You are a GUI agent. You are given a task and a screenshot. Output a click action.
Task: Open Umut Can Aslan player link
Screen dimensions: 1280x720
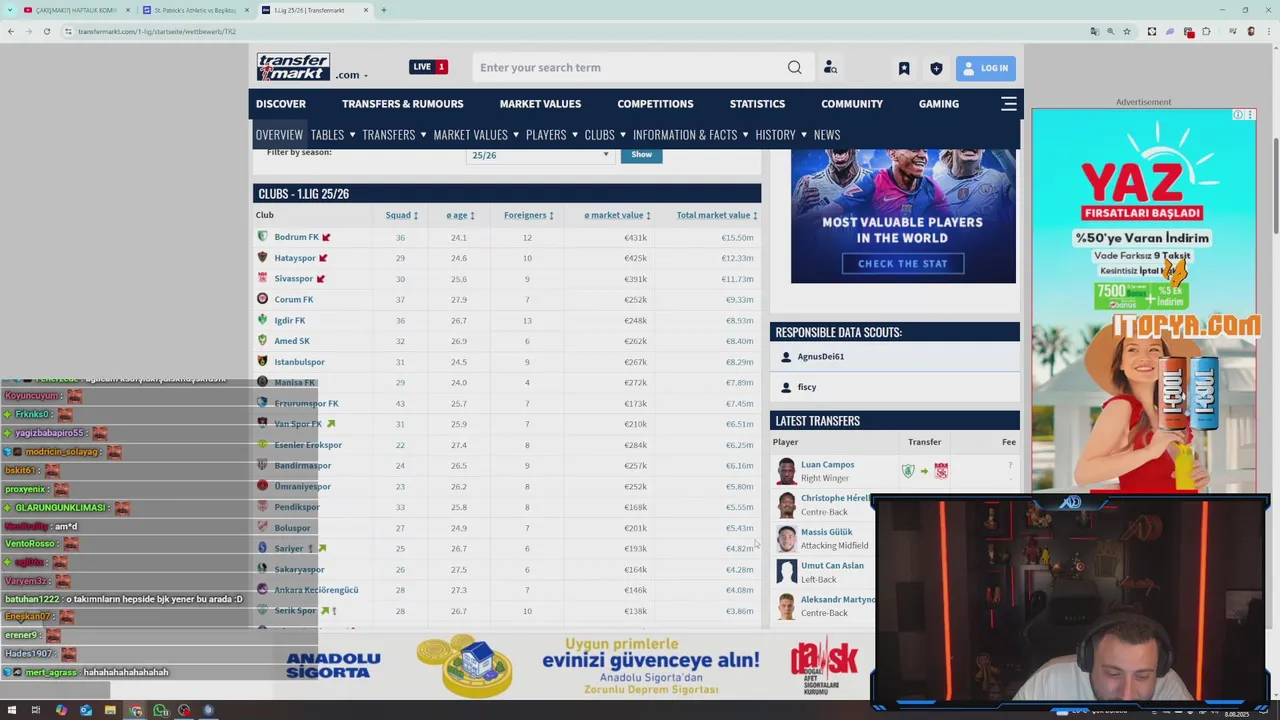click(x=832, y=566)
